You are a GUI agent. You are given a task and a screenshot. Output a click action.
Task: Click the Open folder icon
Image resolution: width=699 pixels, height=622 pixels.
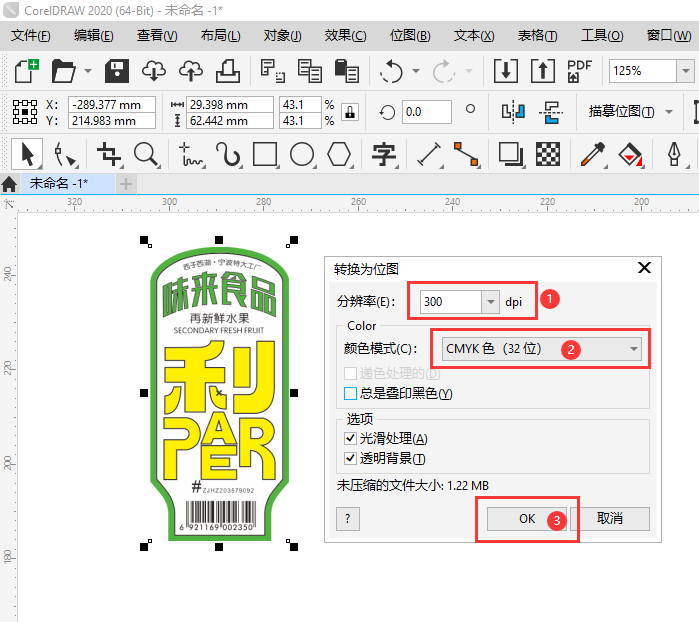[x=64, y=71]
